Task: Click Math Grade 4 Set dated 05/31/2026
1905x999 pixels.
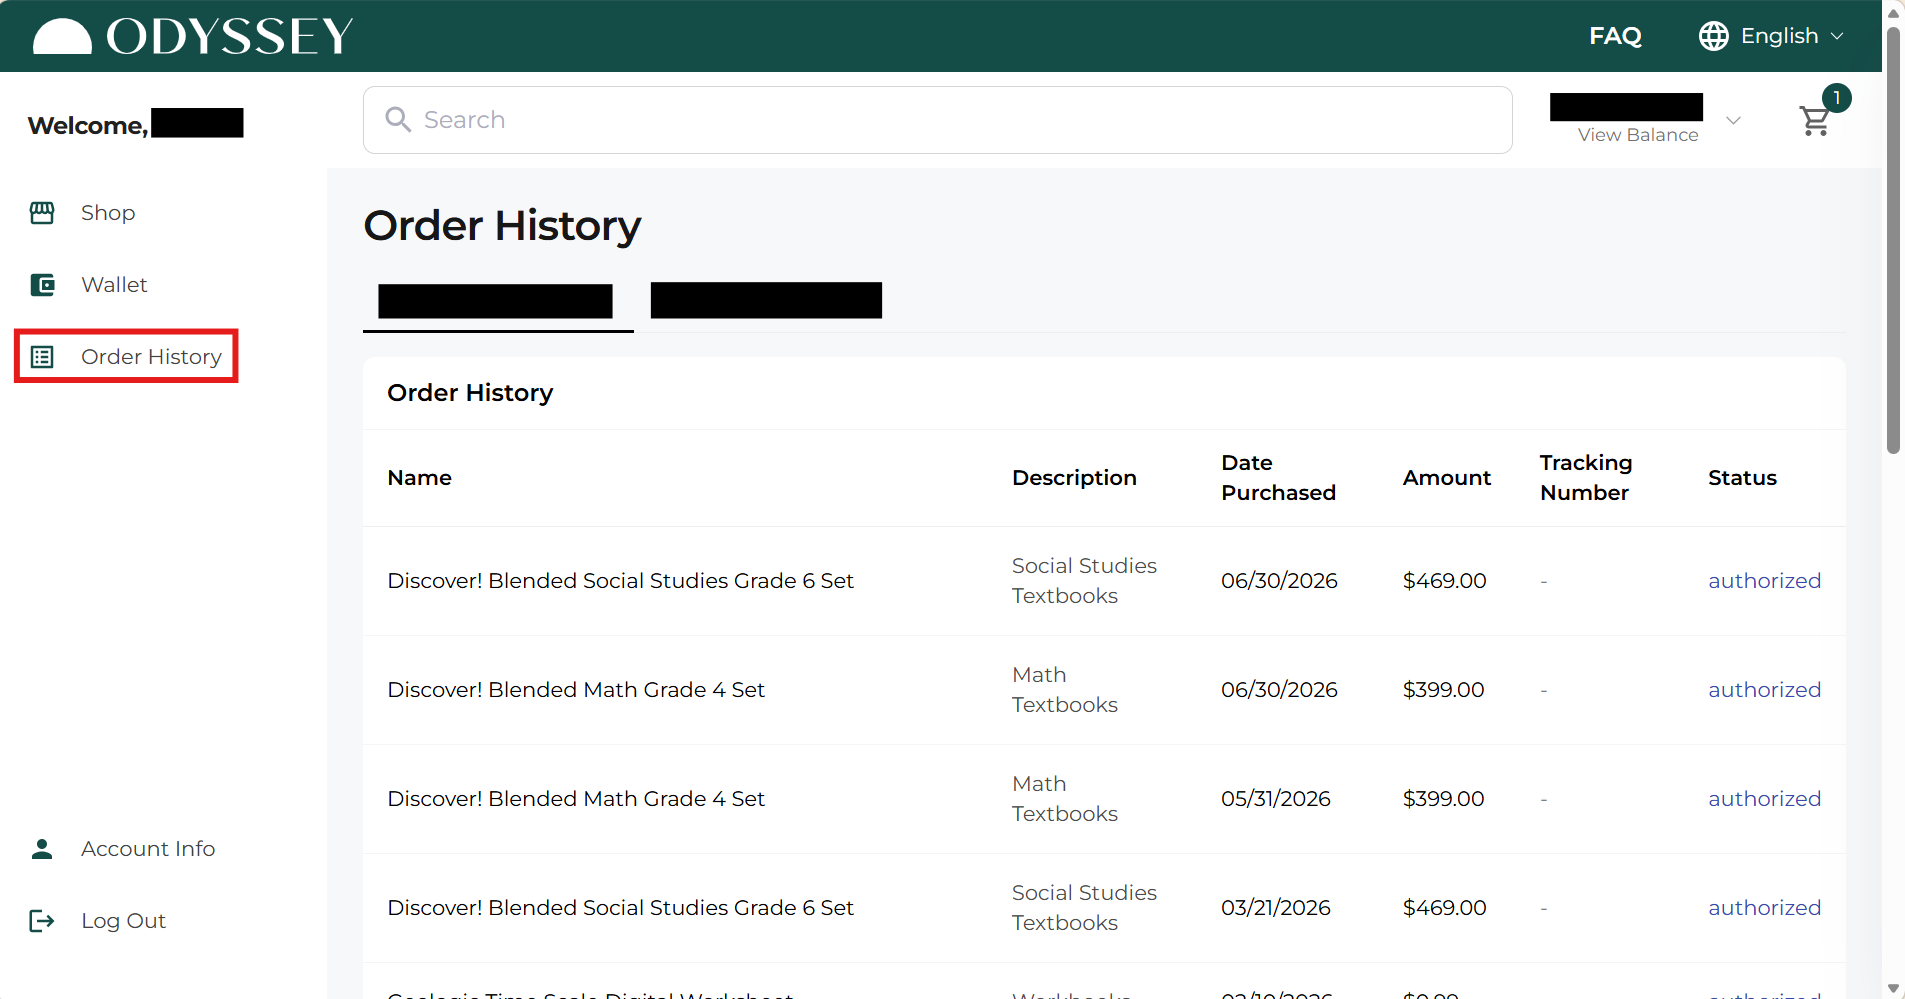Action: 576,799
